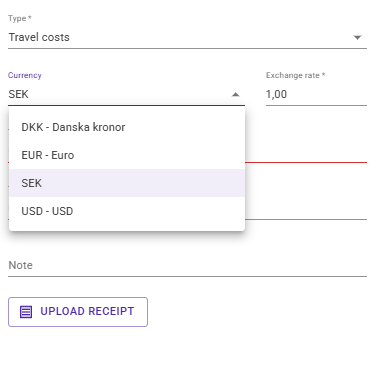Screen dimensions: 385x365
Task: Click the UPLOAD RECEIPT button
Action: (x=78, y=312)
